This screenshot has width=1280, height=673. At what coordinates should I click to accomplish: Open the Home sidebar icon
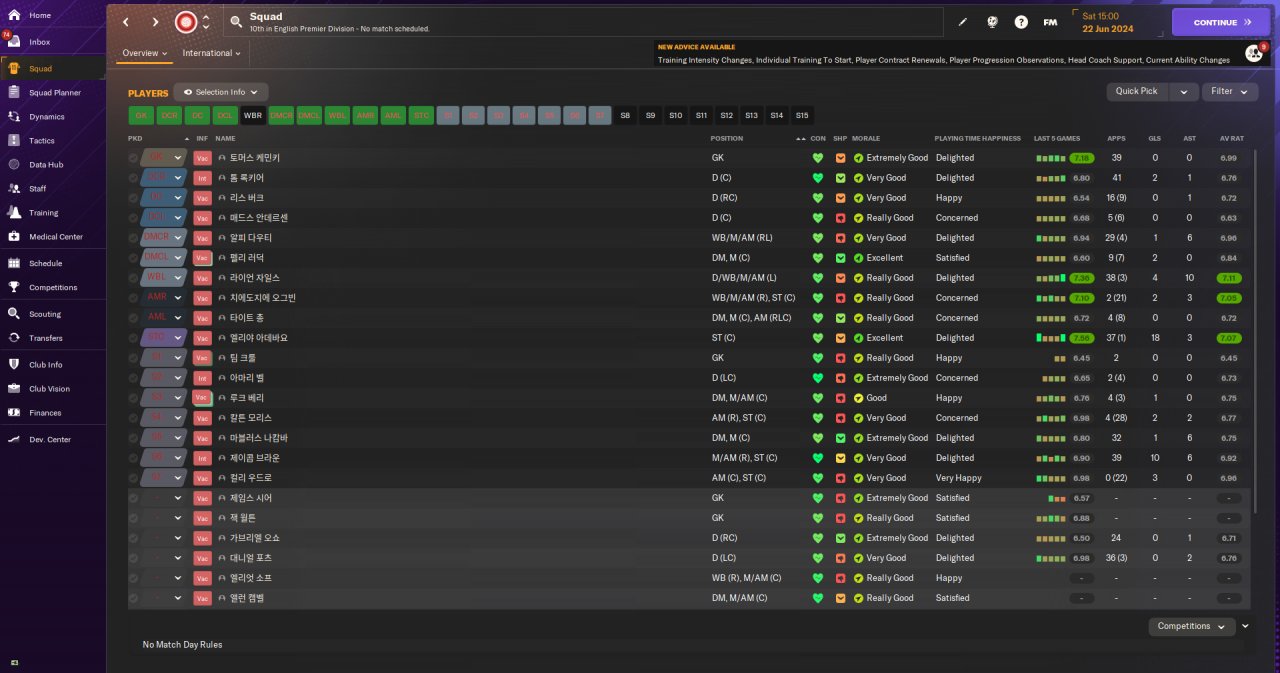pyautogui.click(x=14, y=16)
